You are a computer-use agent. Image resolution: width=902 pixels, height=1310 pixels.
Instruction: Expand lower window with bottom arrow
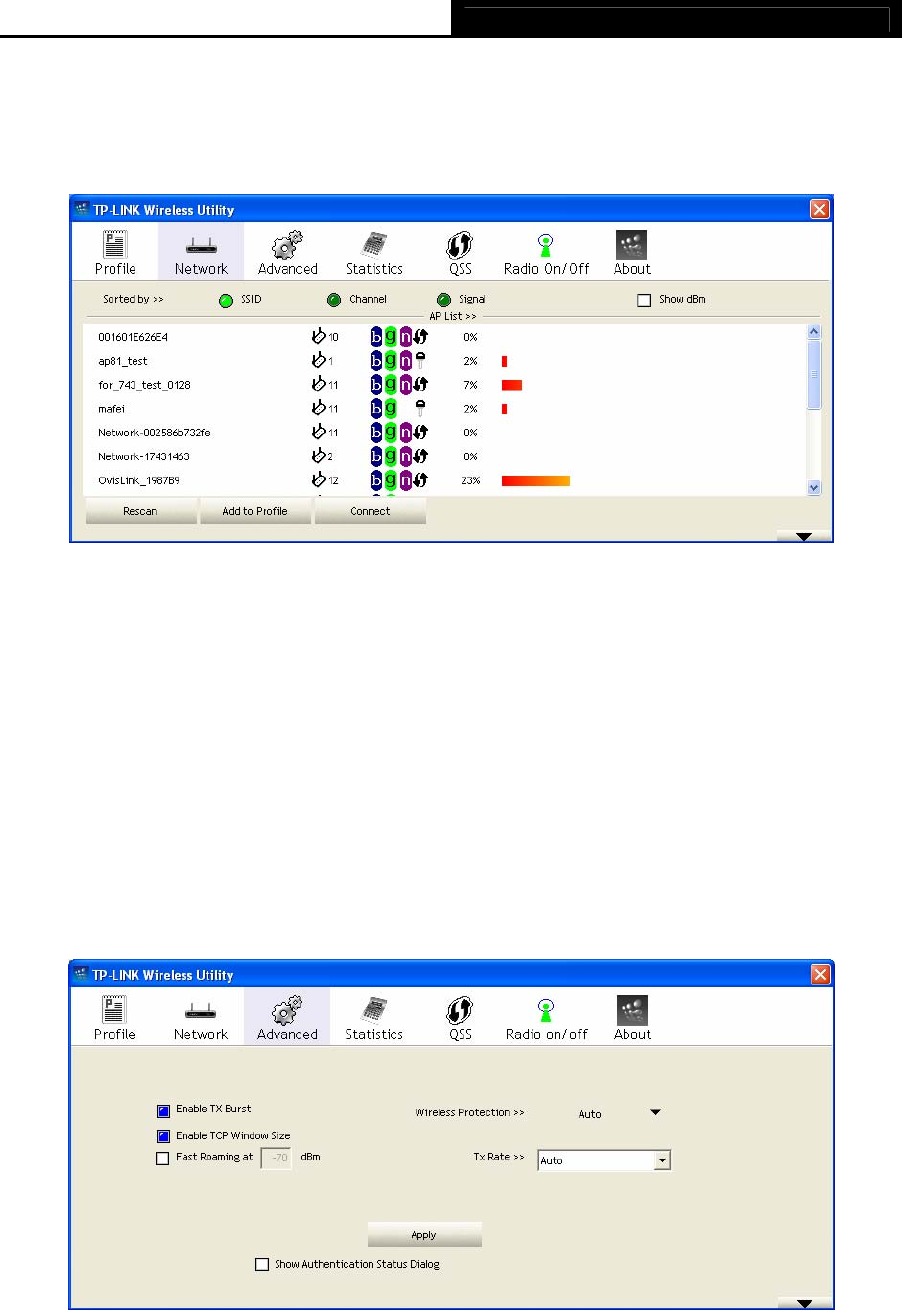click(x=804, y=1303)
